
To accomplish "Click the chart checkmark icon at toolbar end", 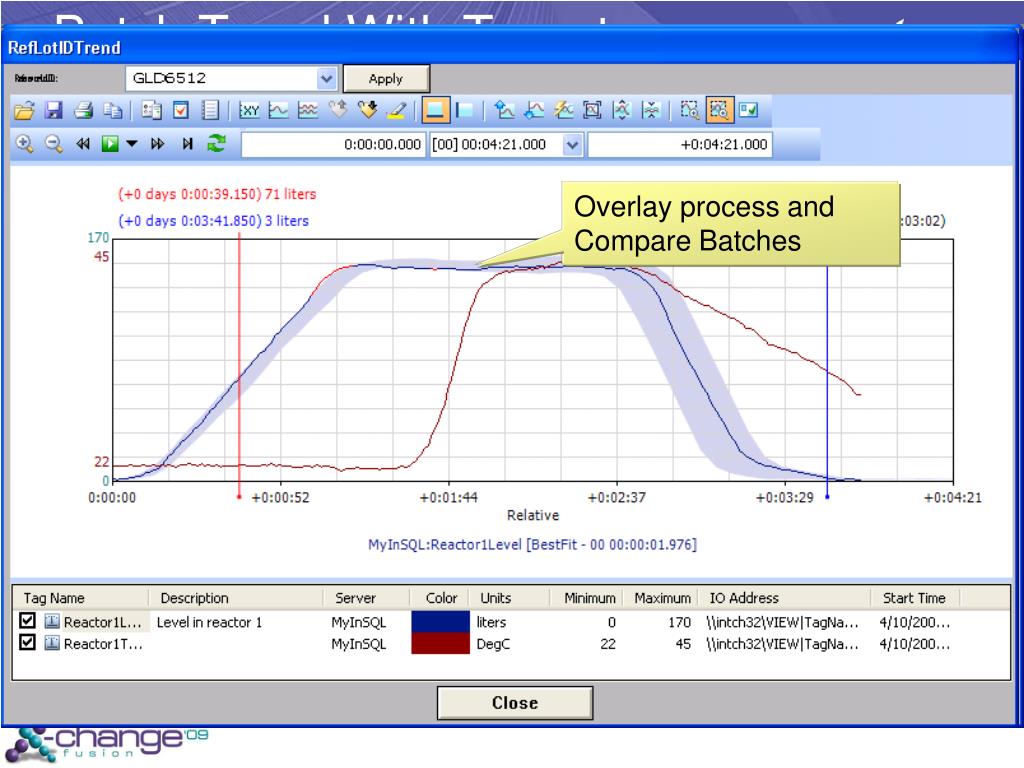I will 748,110.
